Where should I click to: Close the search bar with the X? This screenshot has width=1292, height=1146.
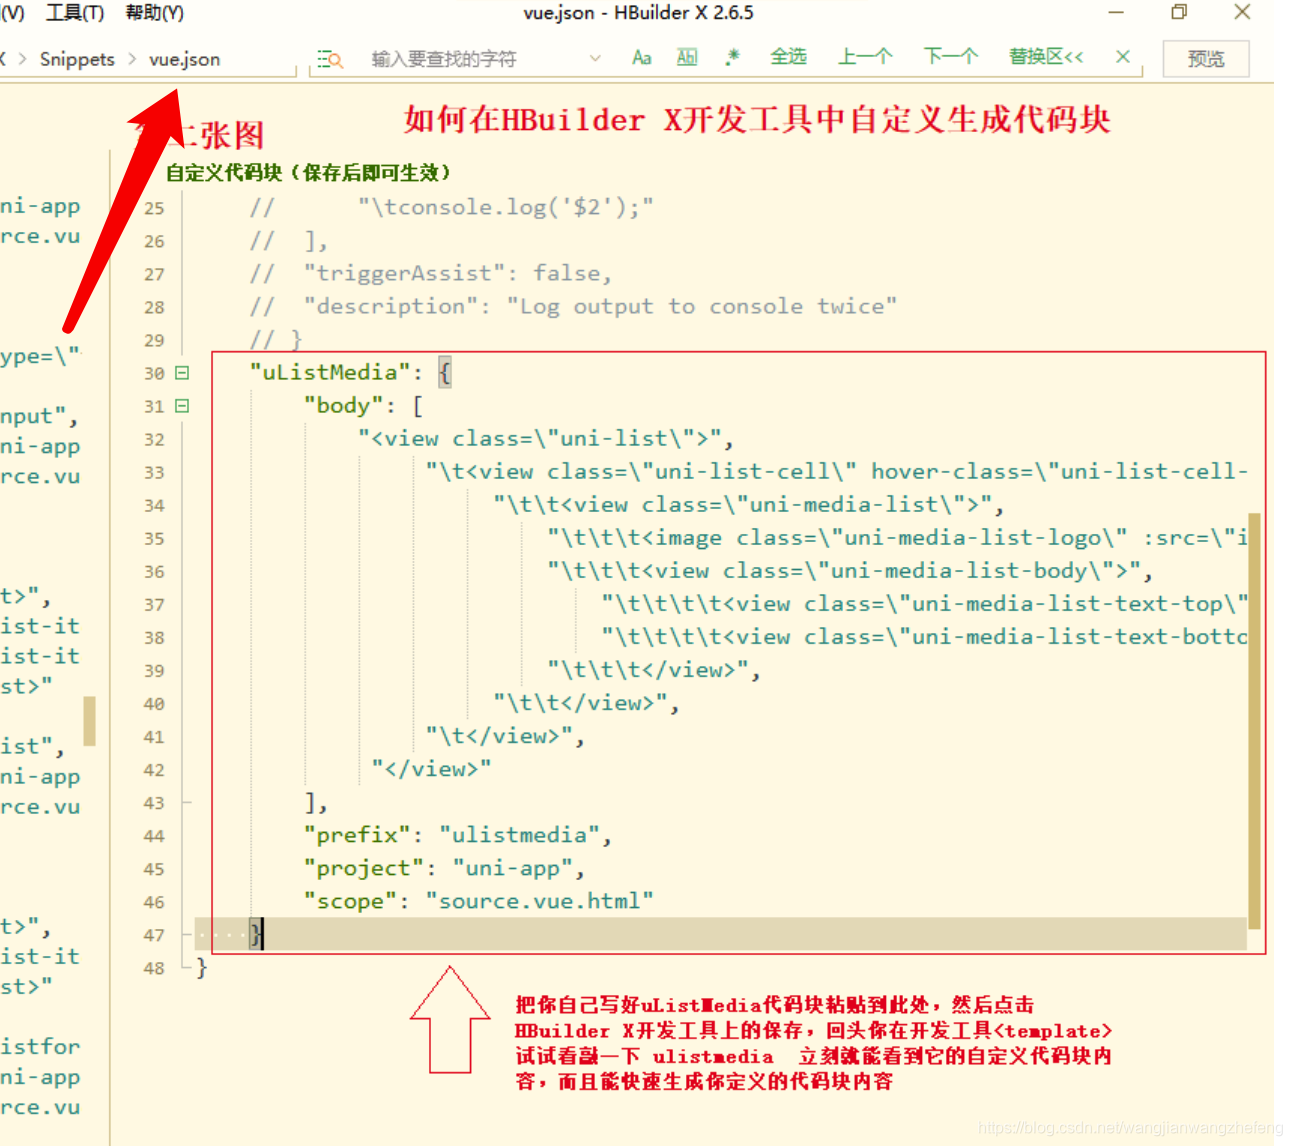1123,57
